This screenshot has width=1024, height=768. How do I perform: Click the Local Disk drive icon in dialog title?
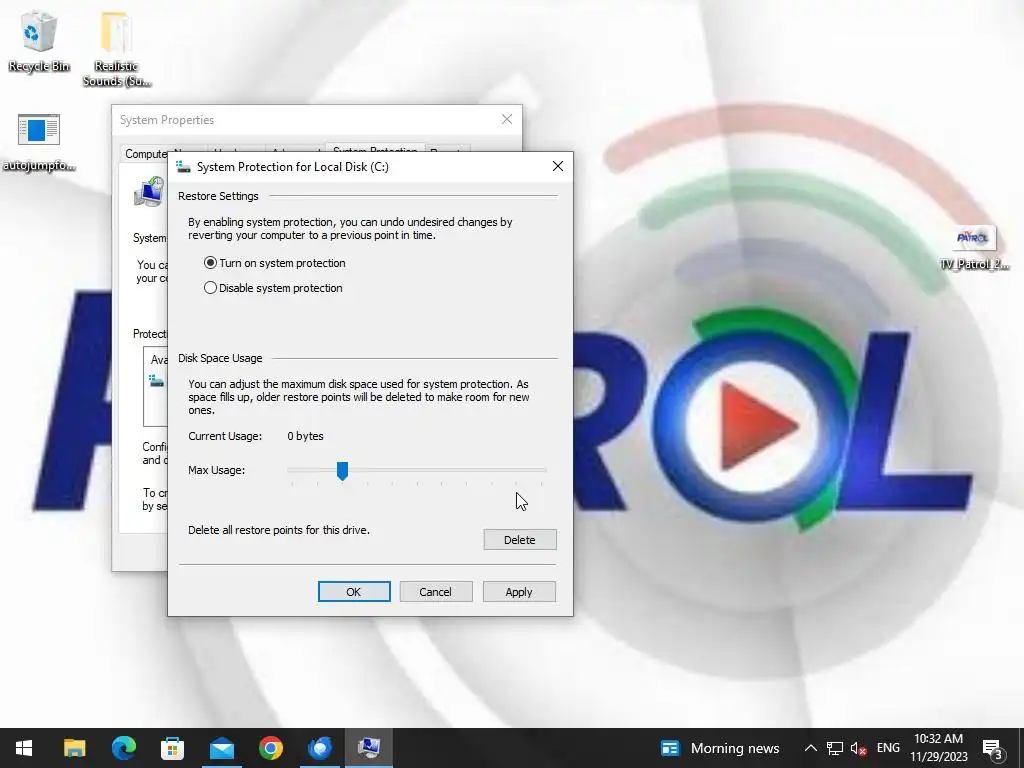pyautogui.click(x=184, y=167)
